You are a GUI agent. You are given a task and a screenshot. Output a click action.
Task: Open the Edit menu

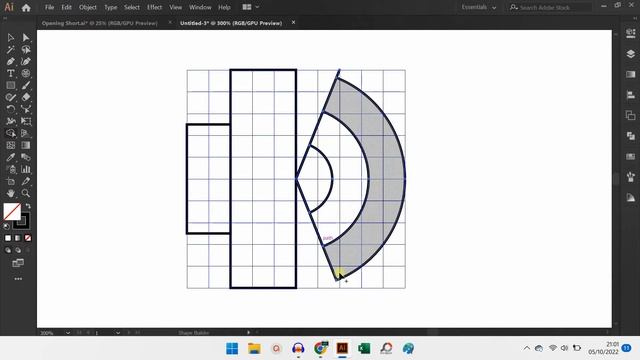(x=67, y=7)
